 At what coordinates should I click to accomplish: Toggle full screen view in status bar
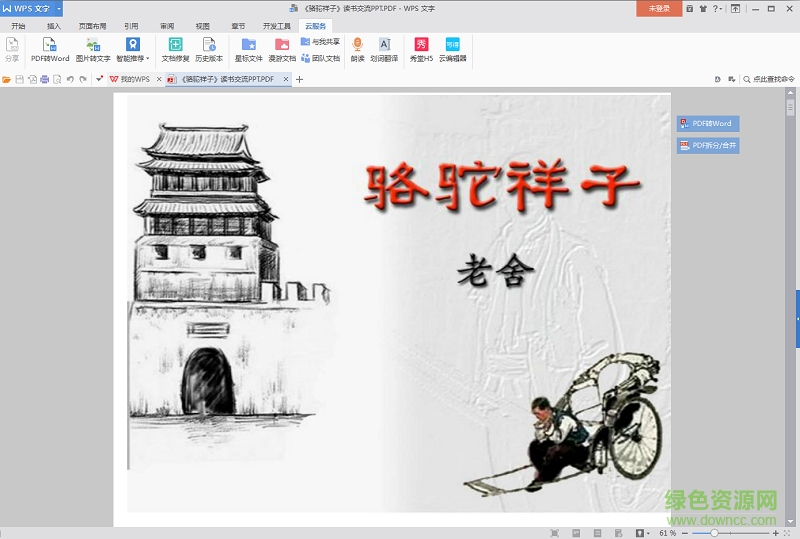[x=555, y=533]
